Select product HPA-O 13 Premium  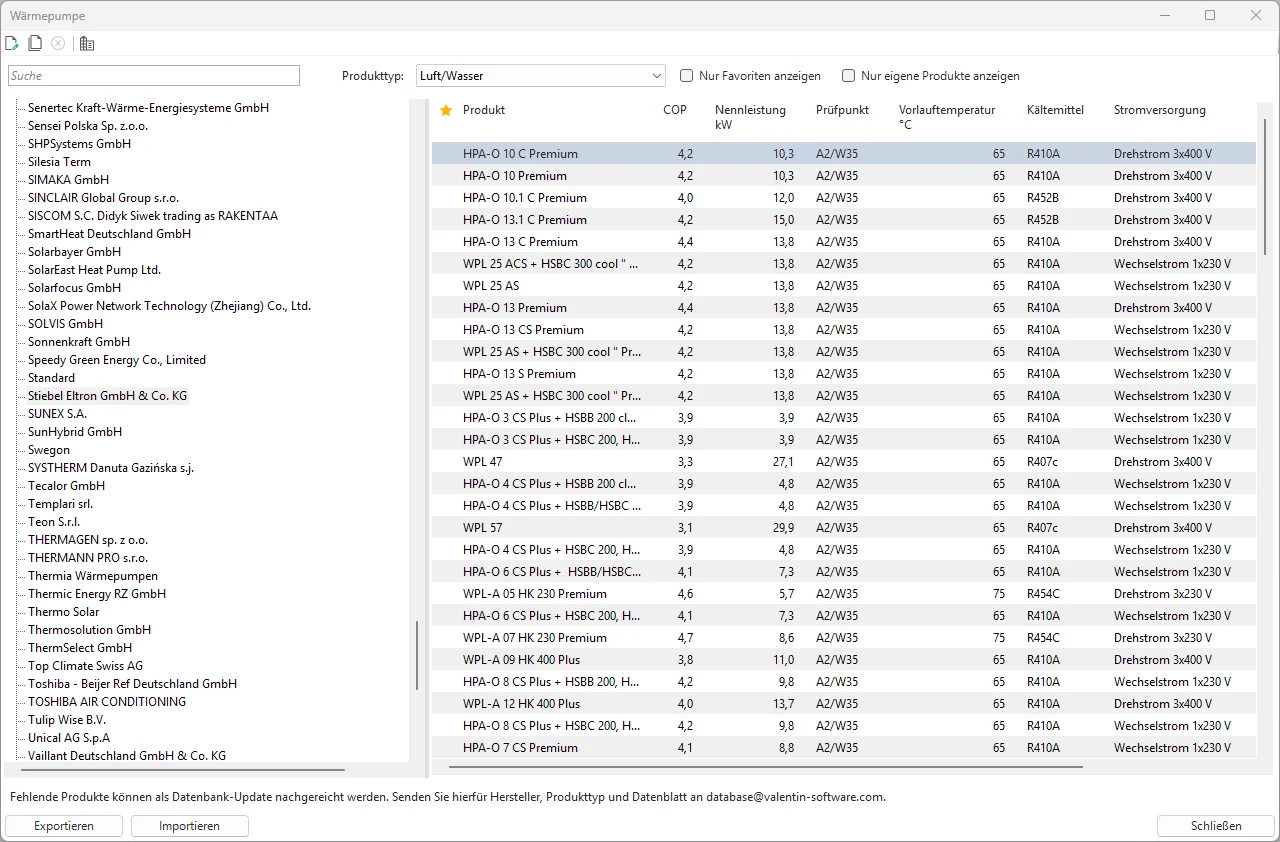click(x=512, y=307)
